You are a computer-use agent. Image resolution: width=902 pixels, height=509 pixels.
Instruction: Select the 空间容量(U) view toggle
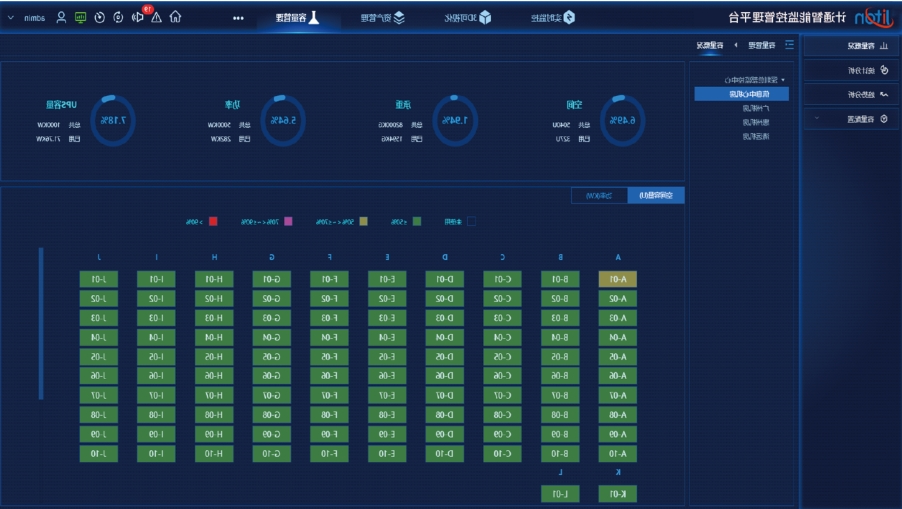pyautogui.click(x=656, y=195)
